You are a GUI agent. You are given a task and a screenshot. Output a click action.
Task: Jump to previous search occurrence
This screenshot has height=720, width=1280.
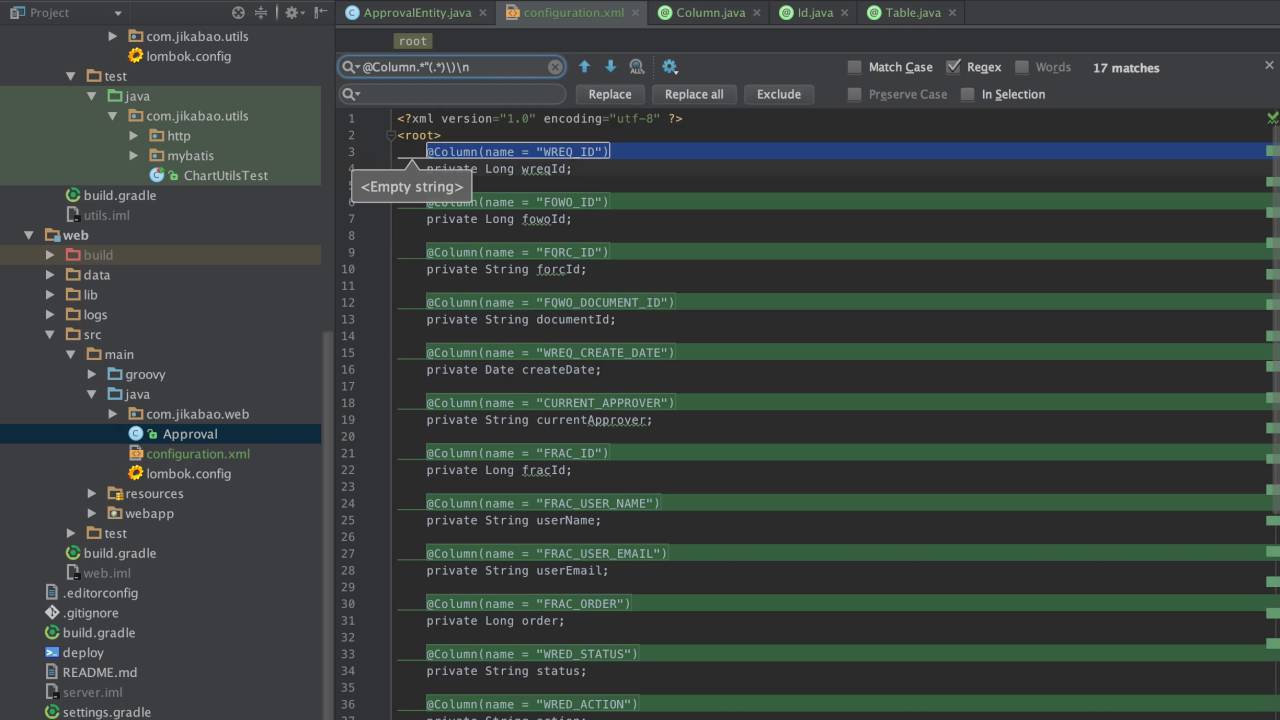(585, 67)
